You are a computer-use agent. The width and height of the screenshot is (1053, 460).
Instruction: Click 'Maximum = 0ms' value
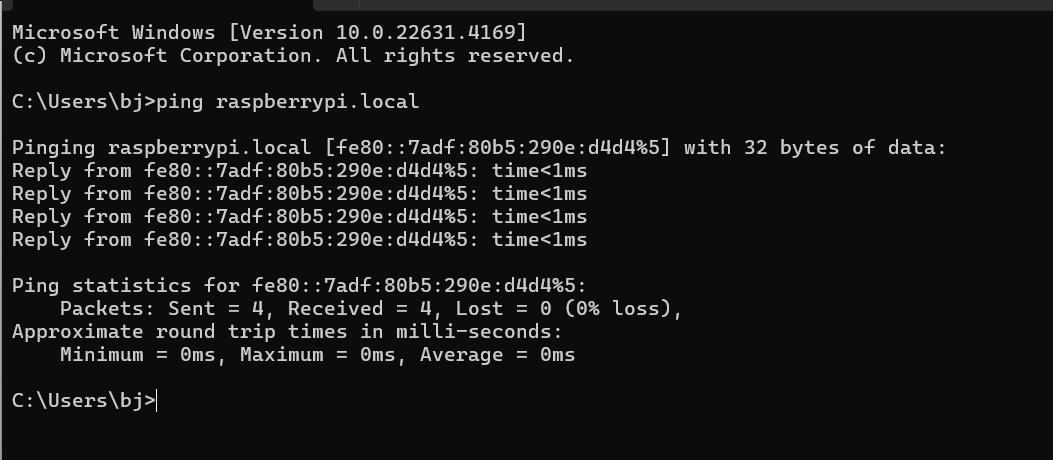(318, 355)
